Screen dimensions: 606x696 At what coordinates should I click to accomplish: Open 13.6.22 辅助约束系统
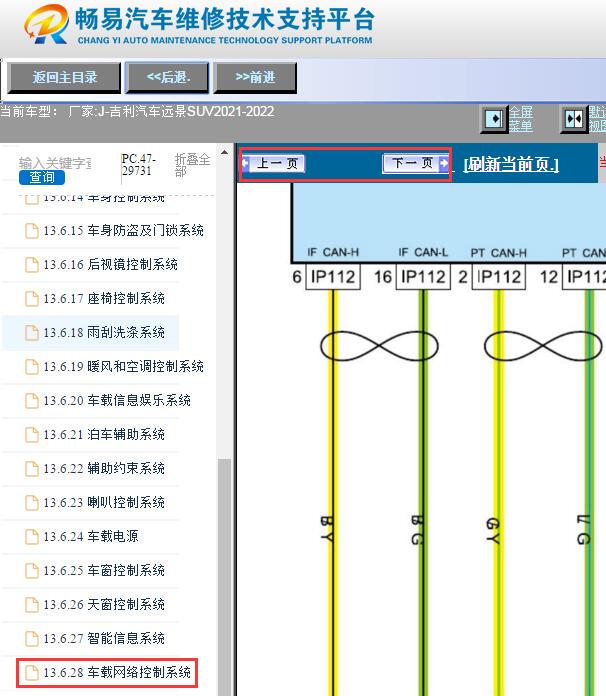104,468
